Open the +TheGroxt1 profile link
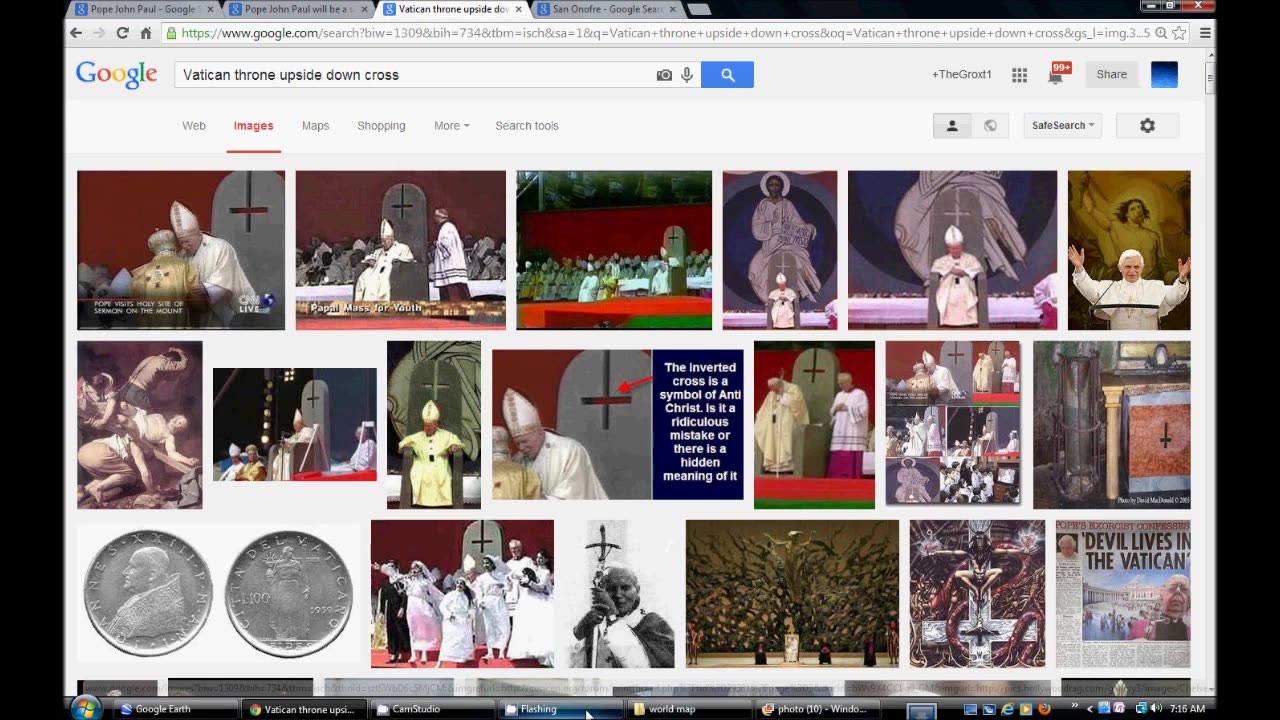 tap(961, 75)
